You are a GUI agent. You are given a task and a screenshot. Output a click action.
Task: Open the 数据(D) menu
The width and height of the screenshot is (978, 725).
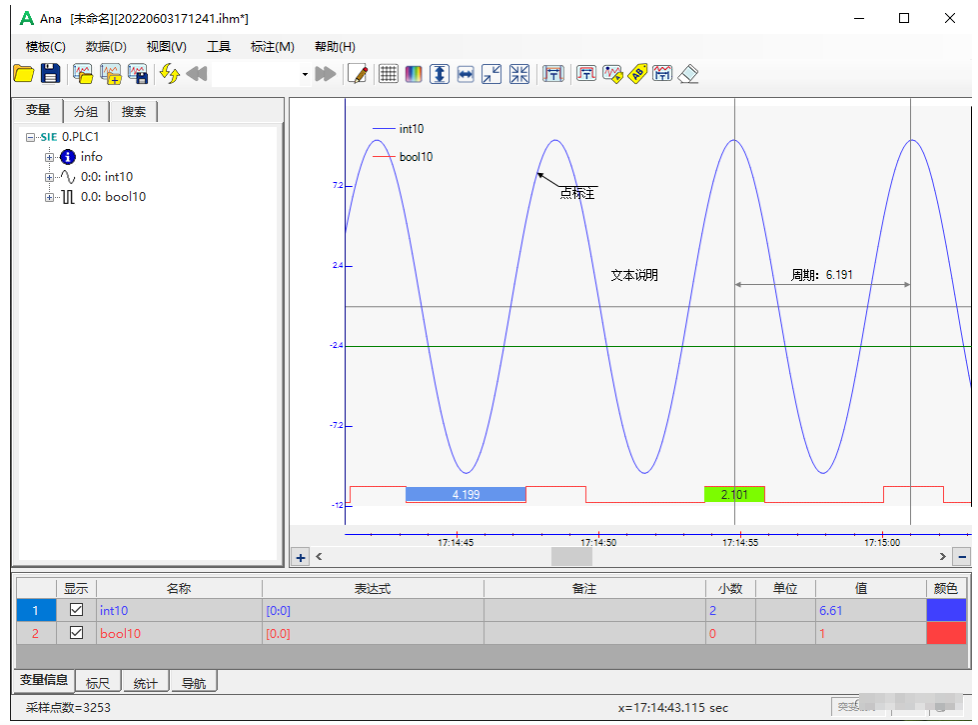[106, 46]
